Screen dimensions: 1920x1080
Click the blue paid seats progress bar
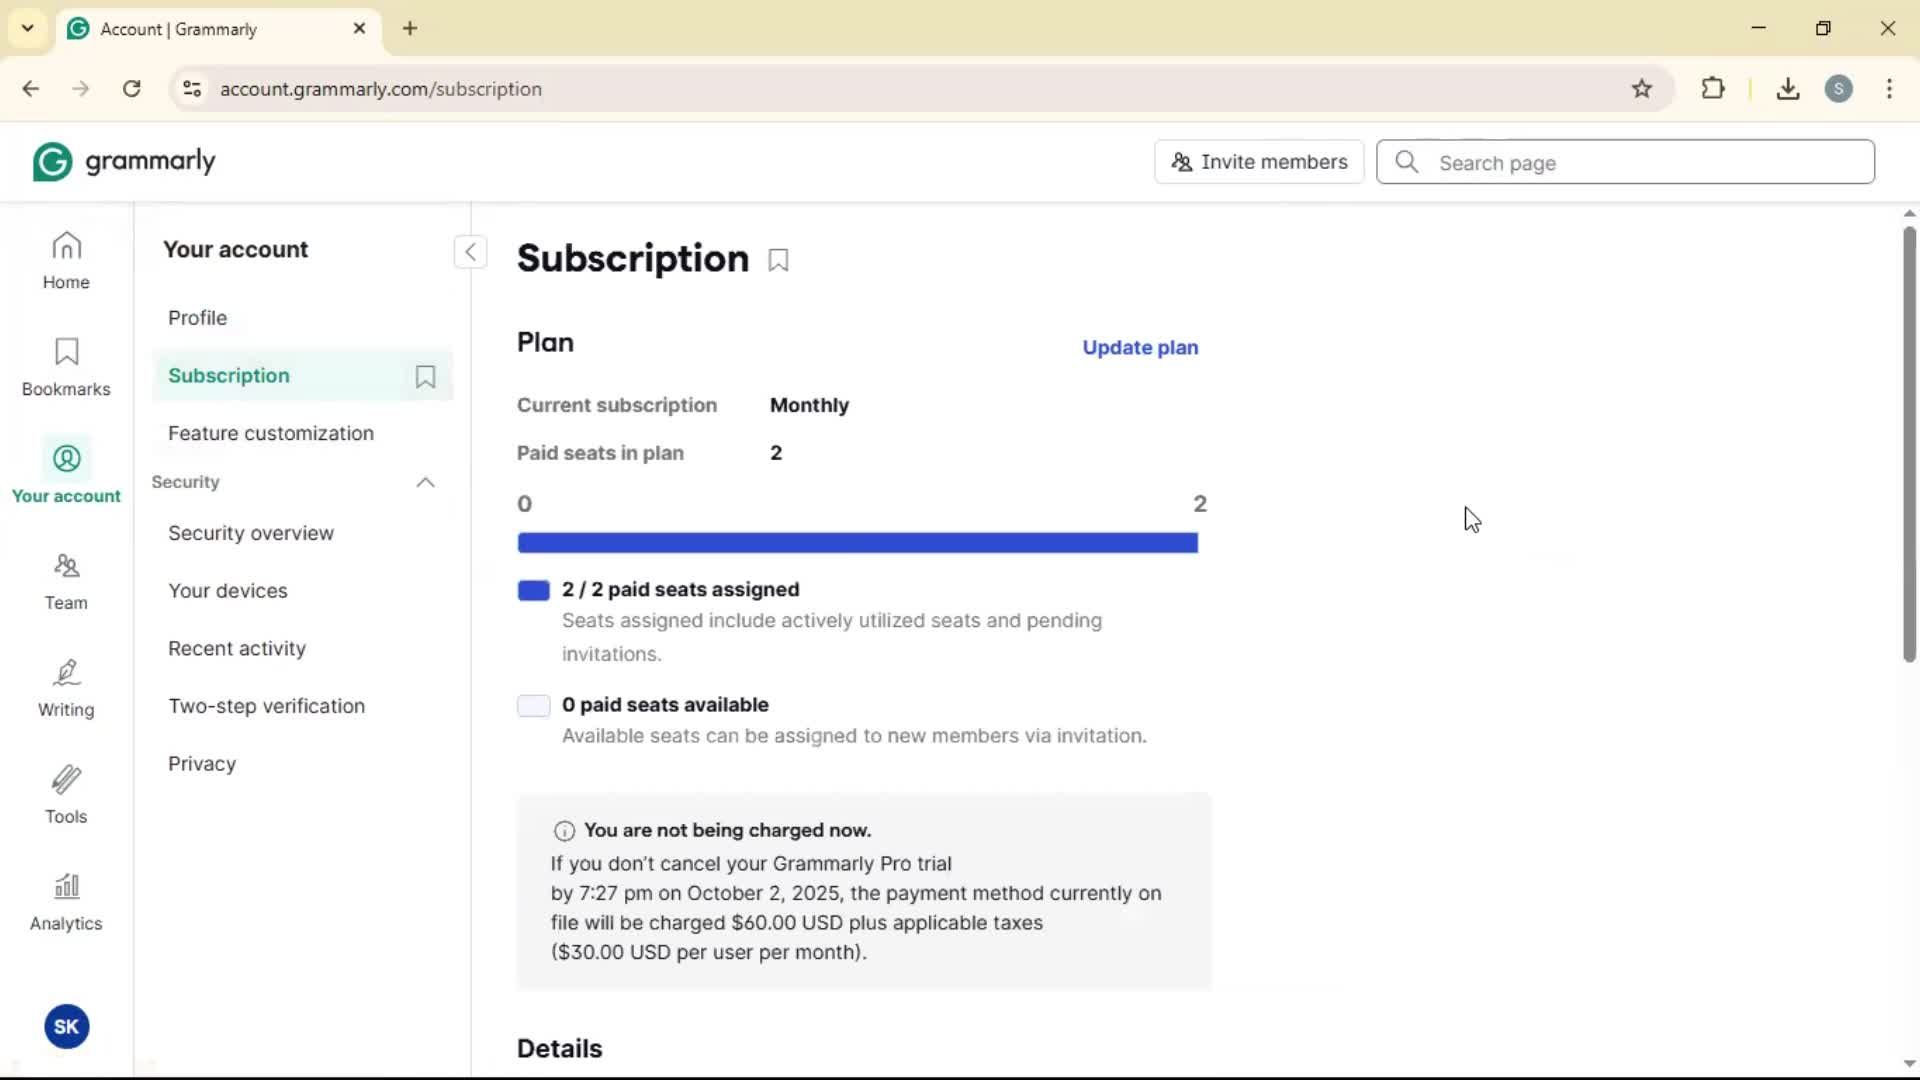pyautogui.click(x=857, y=543)
